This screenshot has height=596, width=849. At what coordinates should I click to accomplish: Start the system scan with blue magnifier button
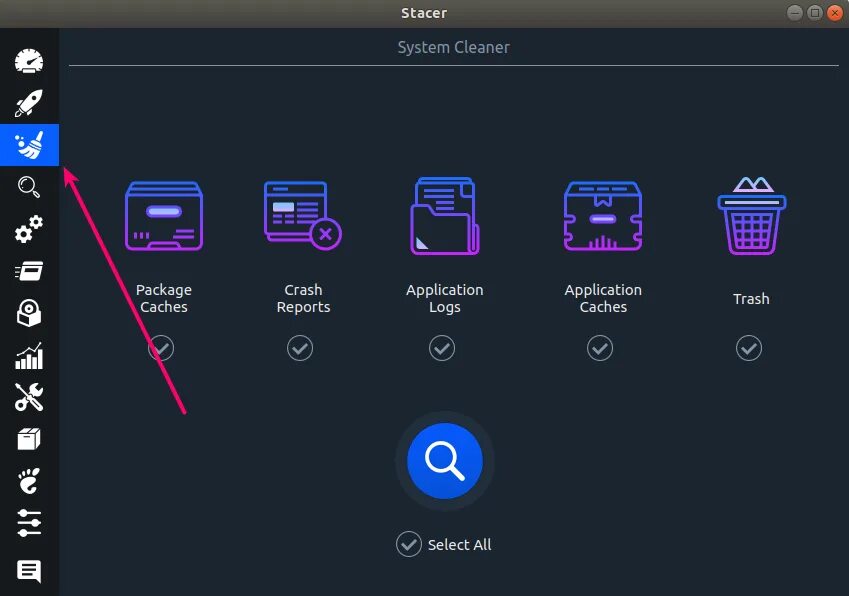pyautogui.click(x=445, y=461)
